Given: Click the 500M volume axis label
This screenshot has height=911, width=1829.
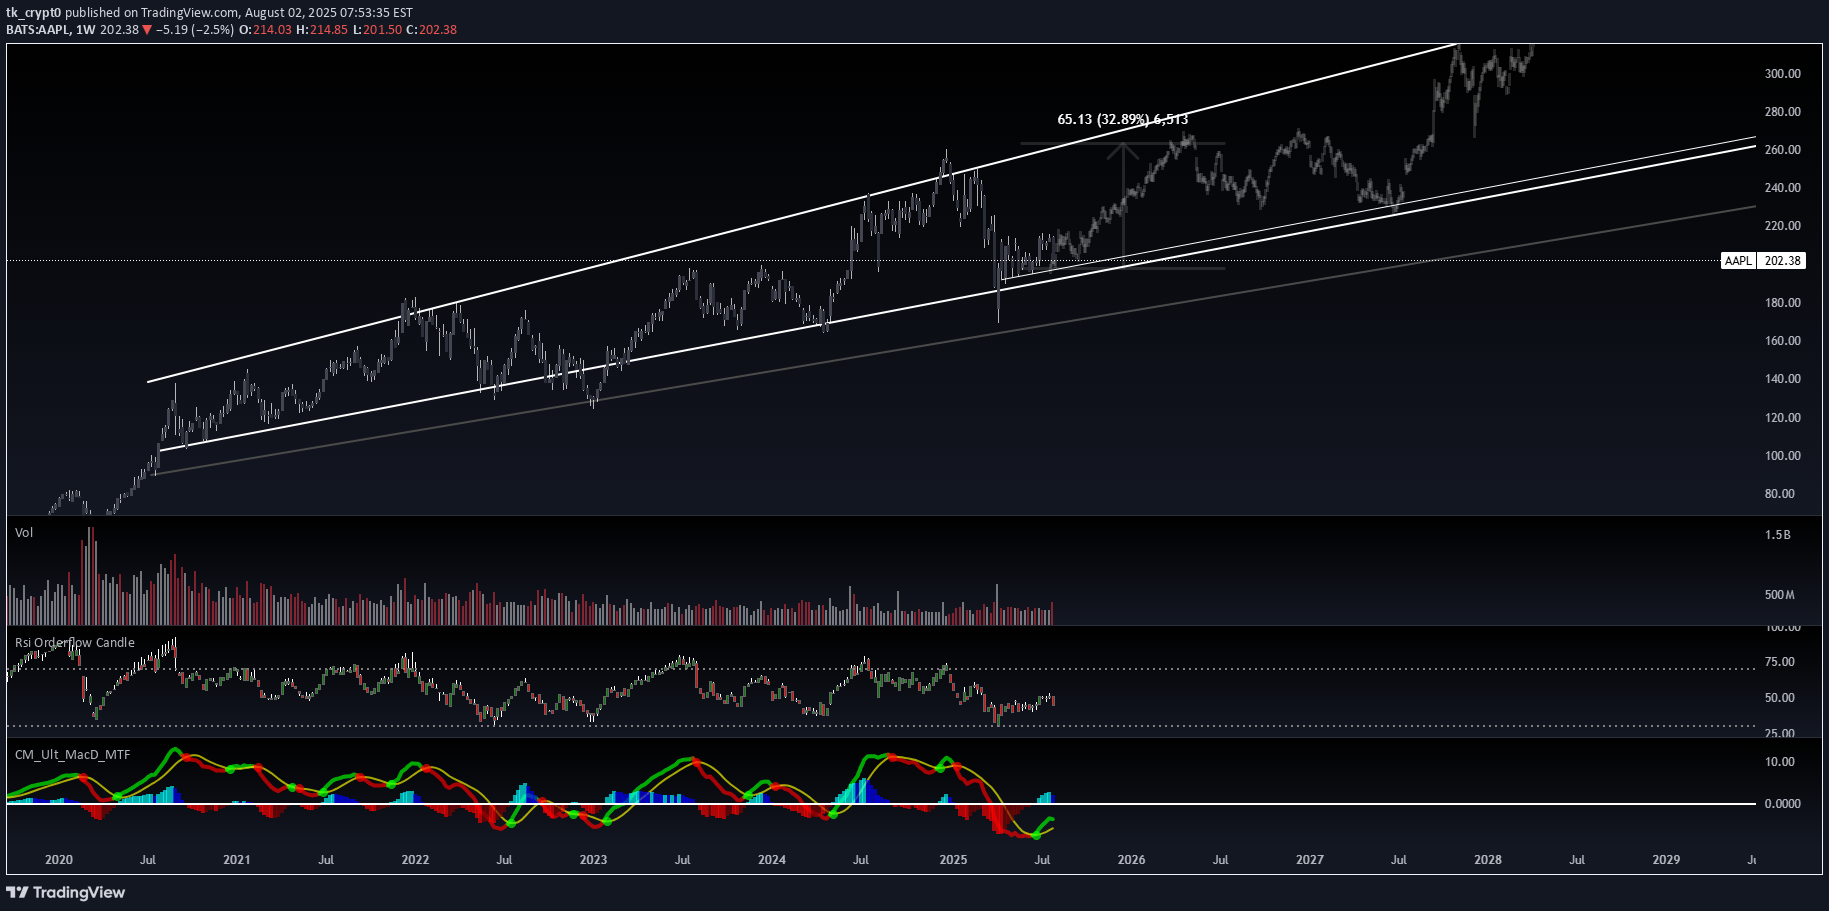Looking at the screenshot, I should tap(1780, 595).
